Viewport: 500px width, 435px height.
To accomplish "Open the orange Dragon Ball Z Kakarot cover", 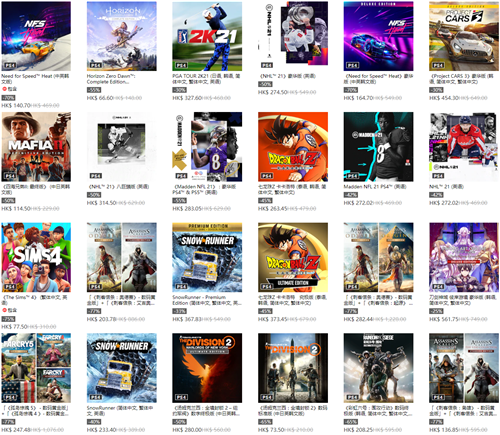I will tap(293, 147).
